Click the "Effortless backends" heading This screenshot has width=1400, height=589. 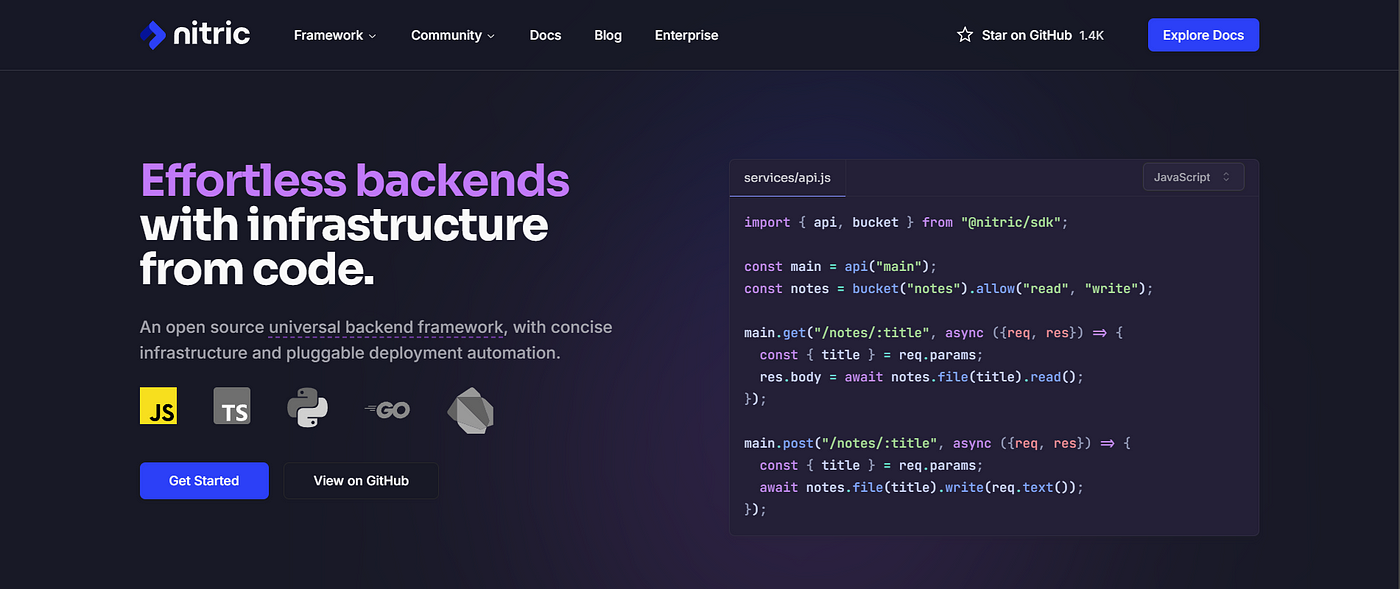click(x=355, y=181)
